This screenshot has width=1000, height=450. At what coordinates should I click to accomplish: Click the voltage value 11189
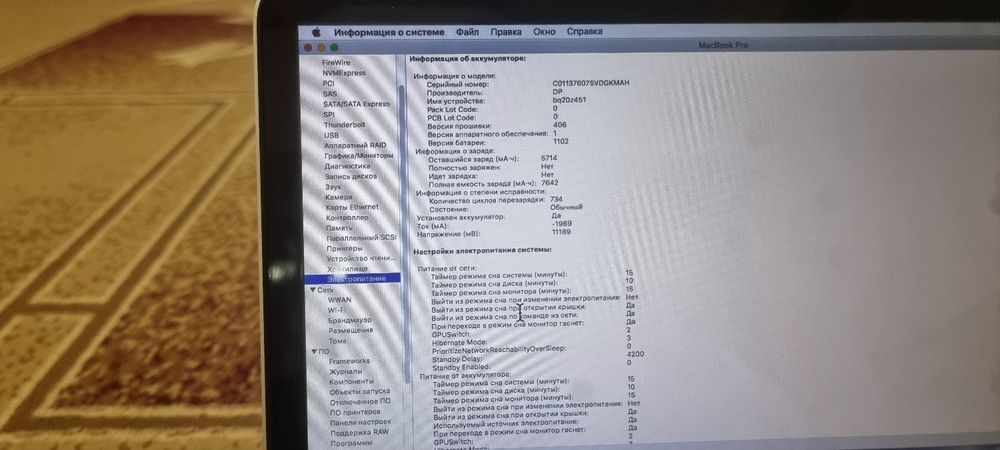561,232
